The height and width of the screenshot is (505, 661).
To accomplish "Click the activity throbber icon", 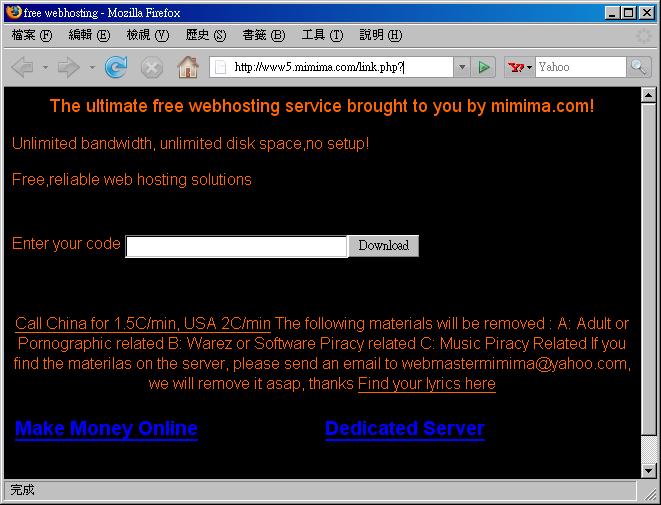I will pos(644,36).
